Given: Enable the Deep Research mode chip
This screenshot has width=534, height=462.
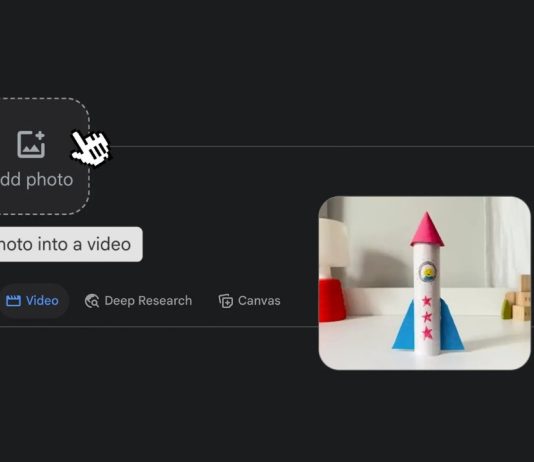Looking at the screenshot, I should pyautogui.click(x=138, y=301).
